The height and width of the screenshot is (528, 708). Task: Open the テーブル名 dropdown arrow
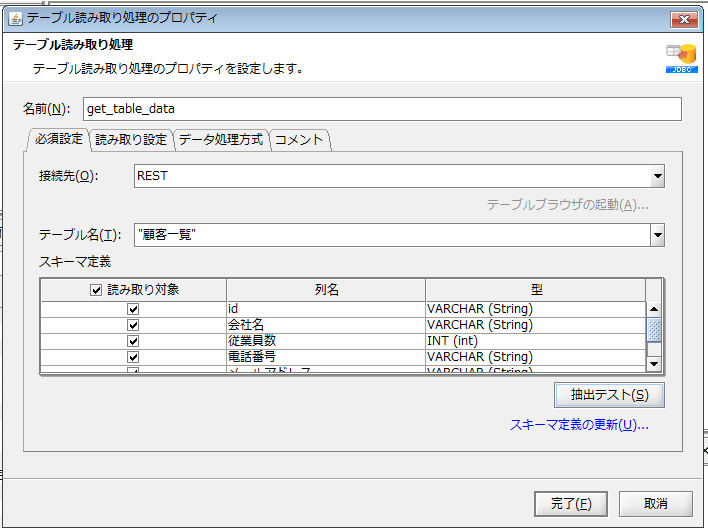coord(657,235)
